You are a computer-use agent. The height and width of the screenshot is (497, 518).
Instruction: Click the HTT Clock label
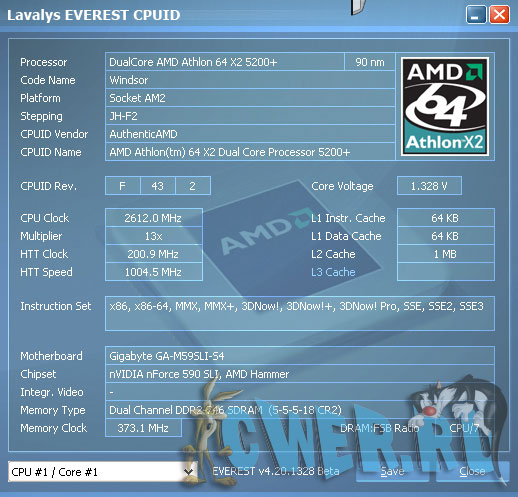(44, 254)
